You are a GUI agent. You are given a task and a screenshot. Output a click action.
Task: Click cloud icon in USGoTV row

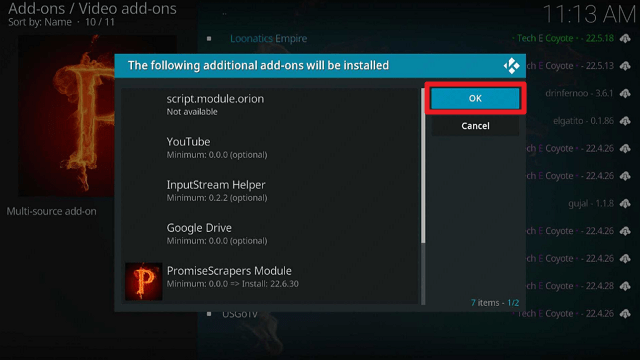point(625,313)
